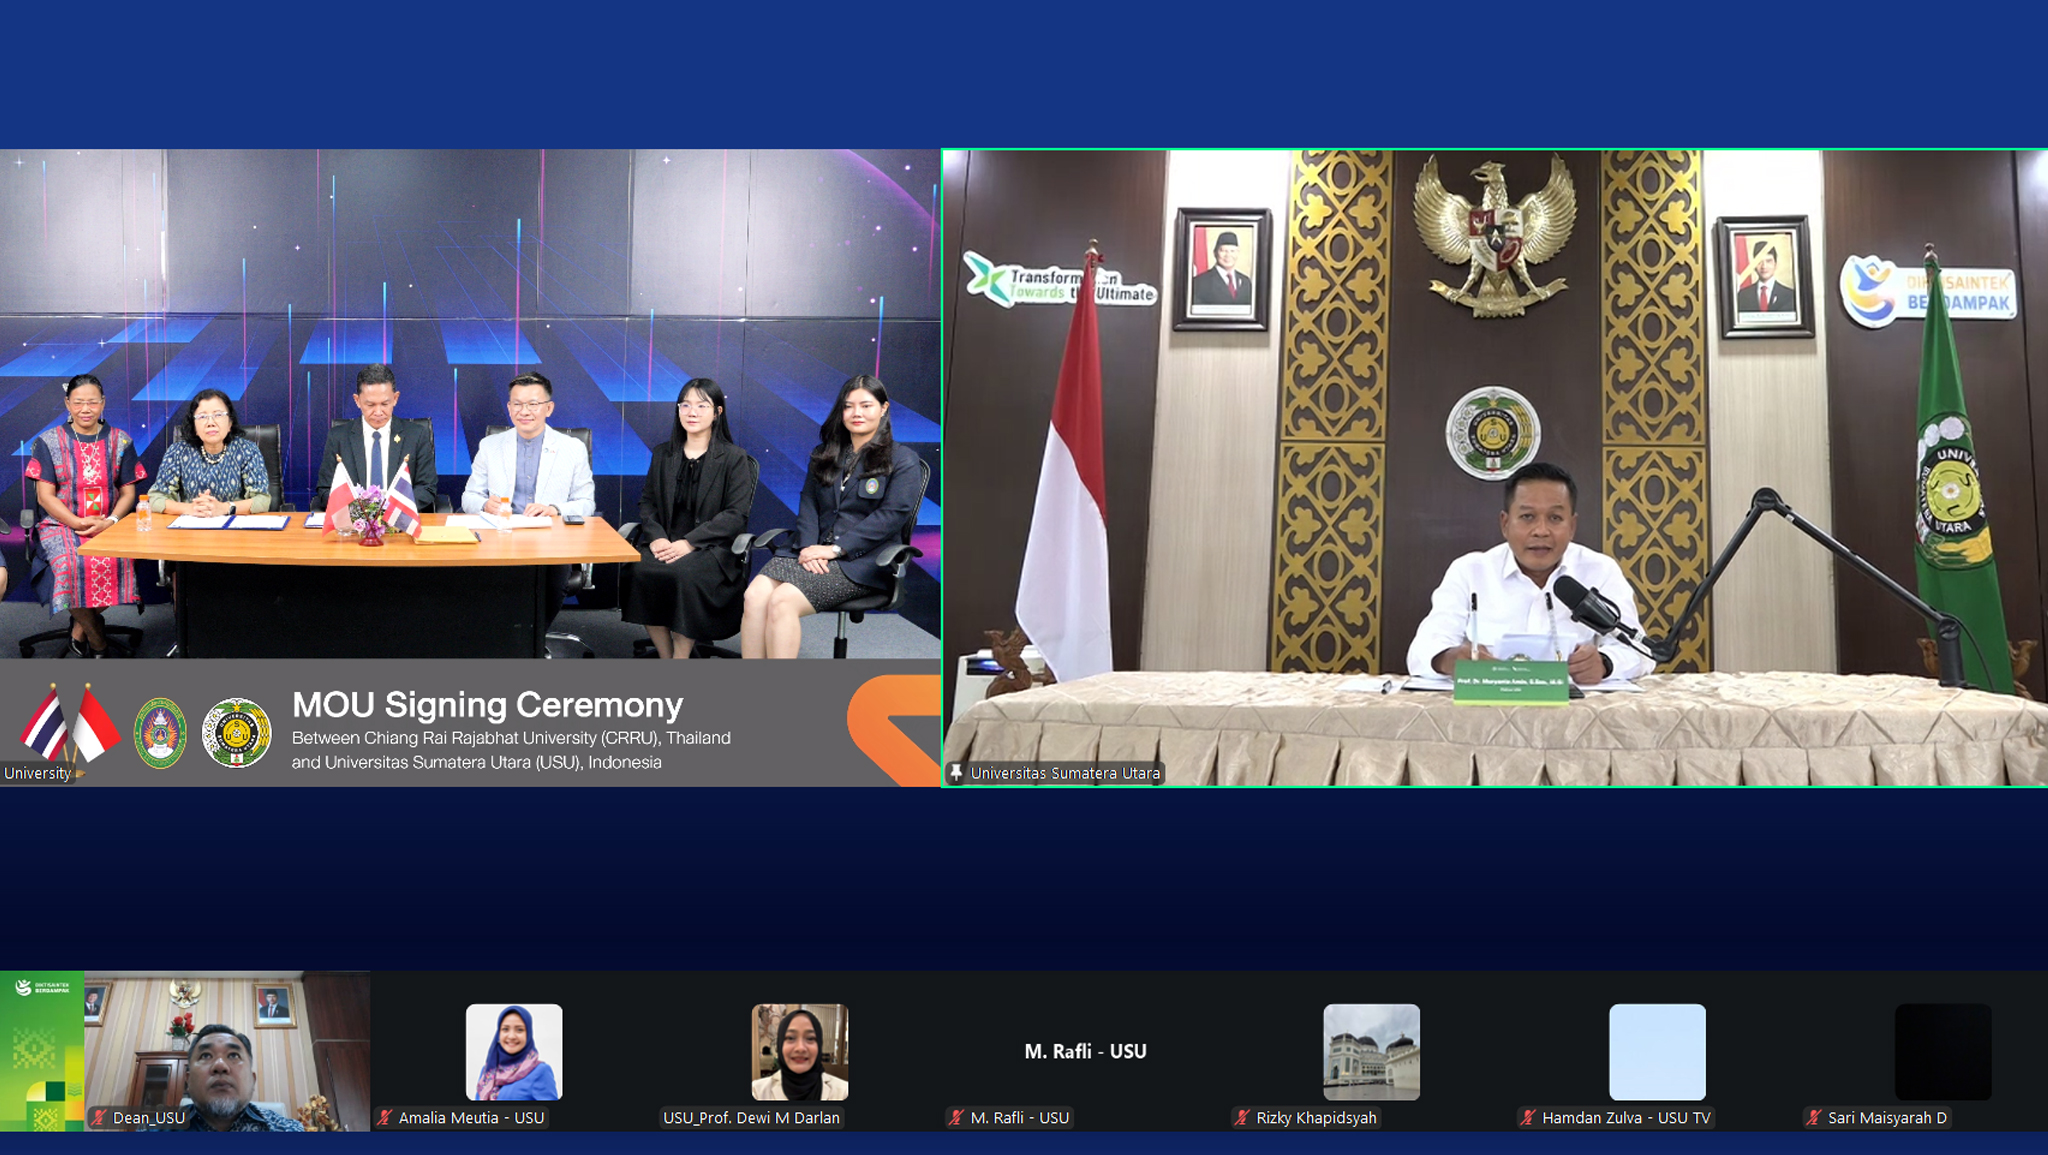Click the Hamdan Zulva - USU TV name label
The width and height of the screenshot is (2048, 1155).
tap(1626, 1118)
